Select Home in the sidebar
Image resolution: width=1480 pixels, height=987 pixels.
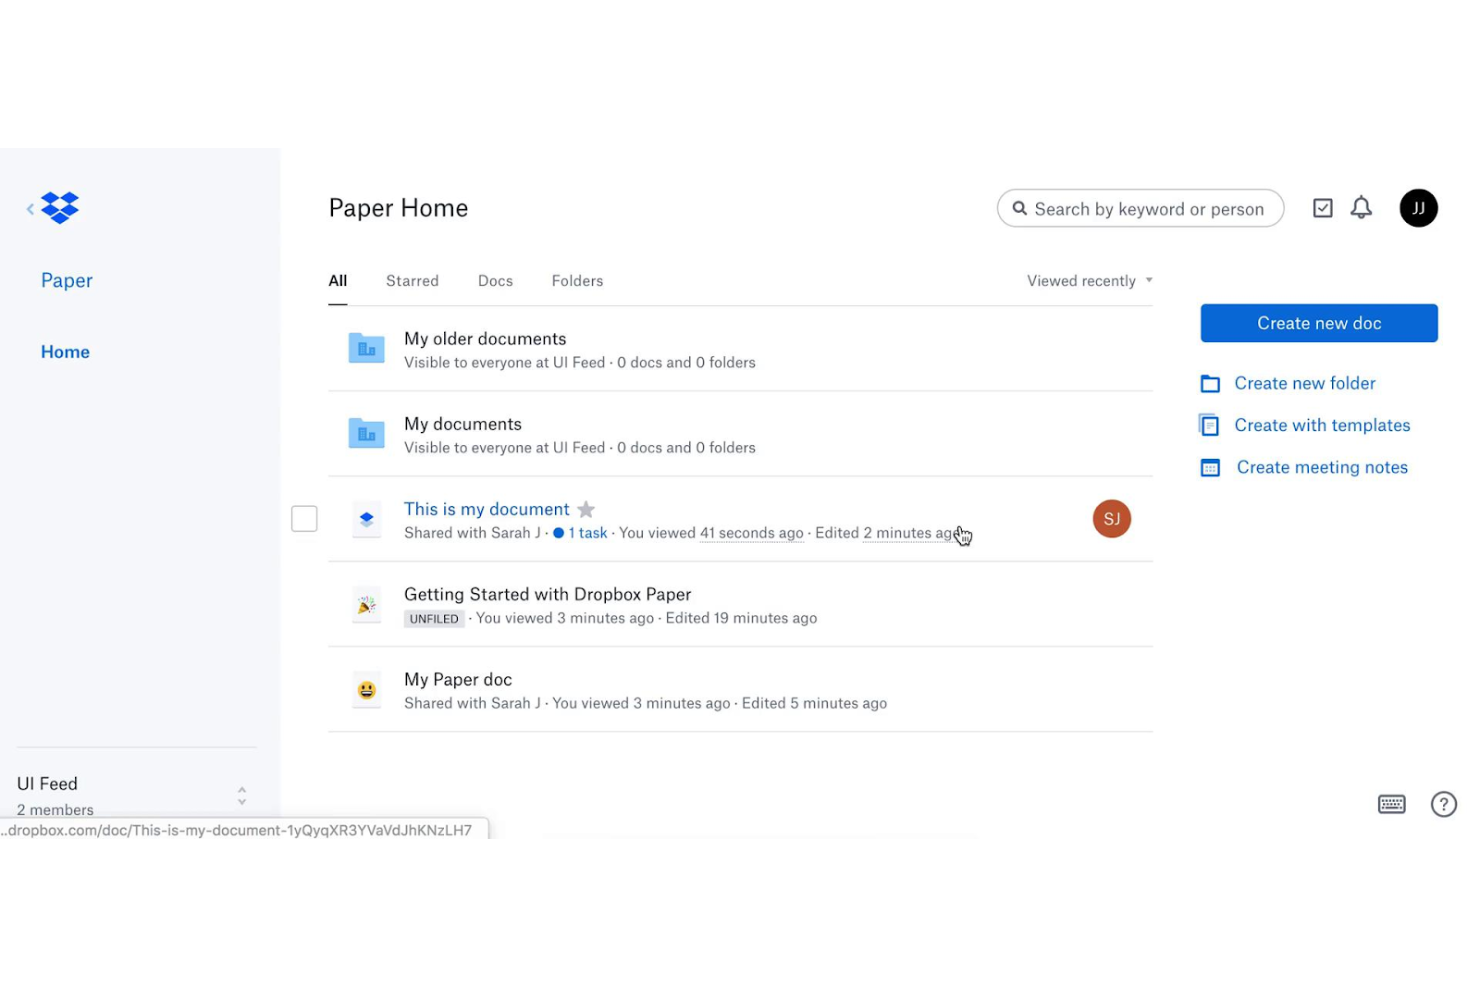pyautogui.click(x=65, y=352)
